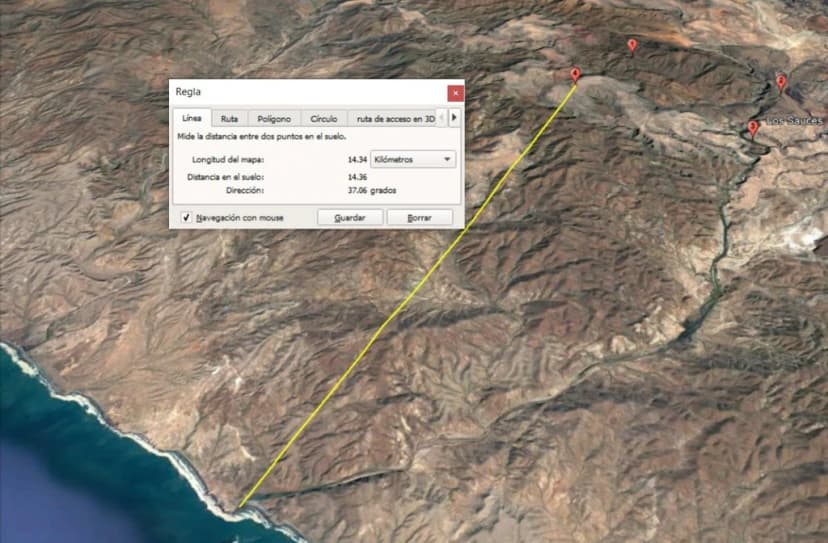Viewport: 828px width, 543px height.
Task: Click the Regla dialog title bar
Action: pyautogui.click(x=300, y=92)
